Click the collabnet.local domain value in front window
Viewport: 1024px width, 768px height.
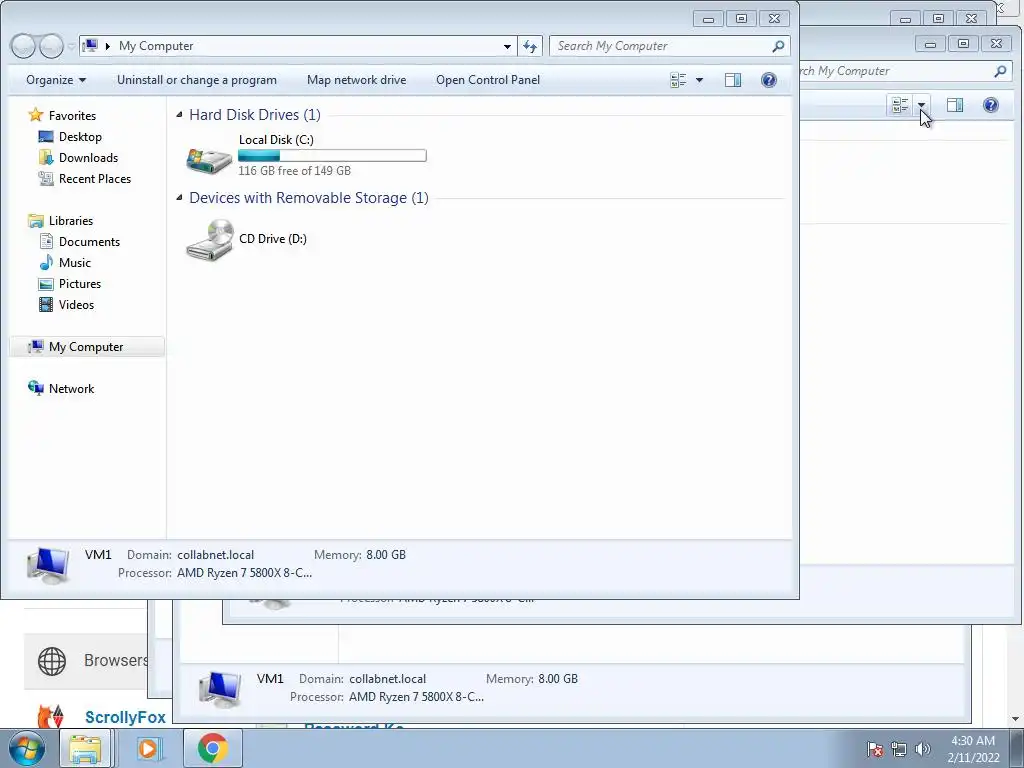click(216, 555)
